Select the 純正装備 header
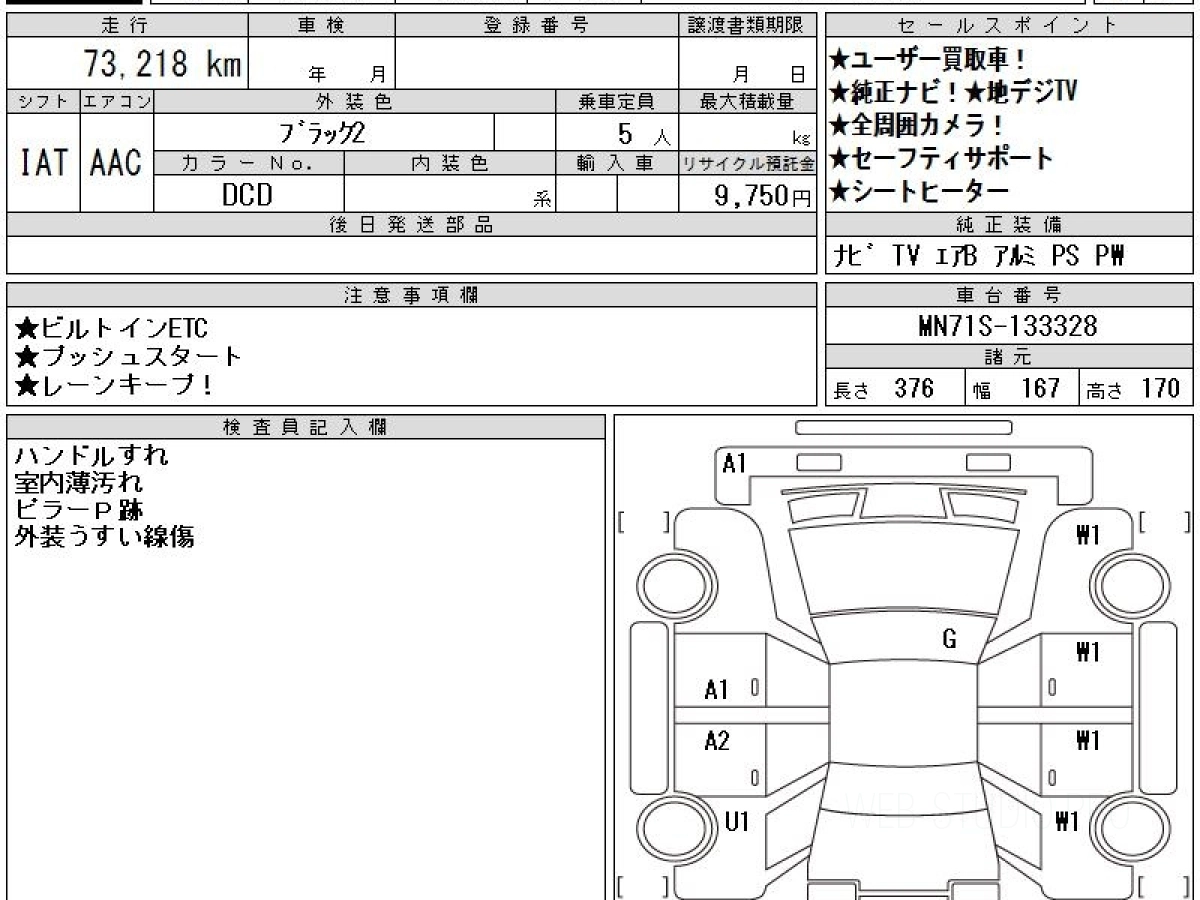 [x=1009, y=224]
